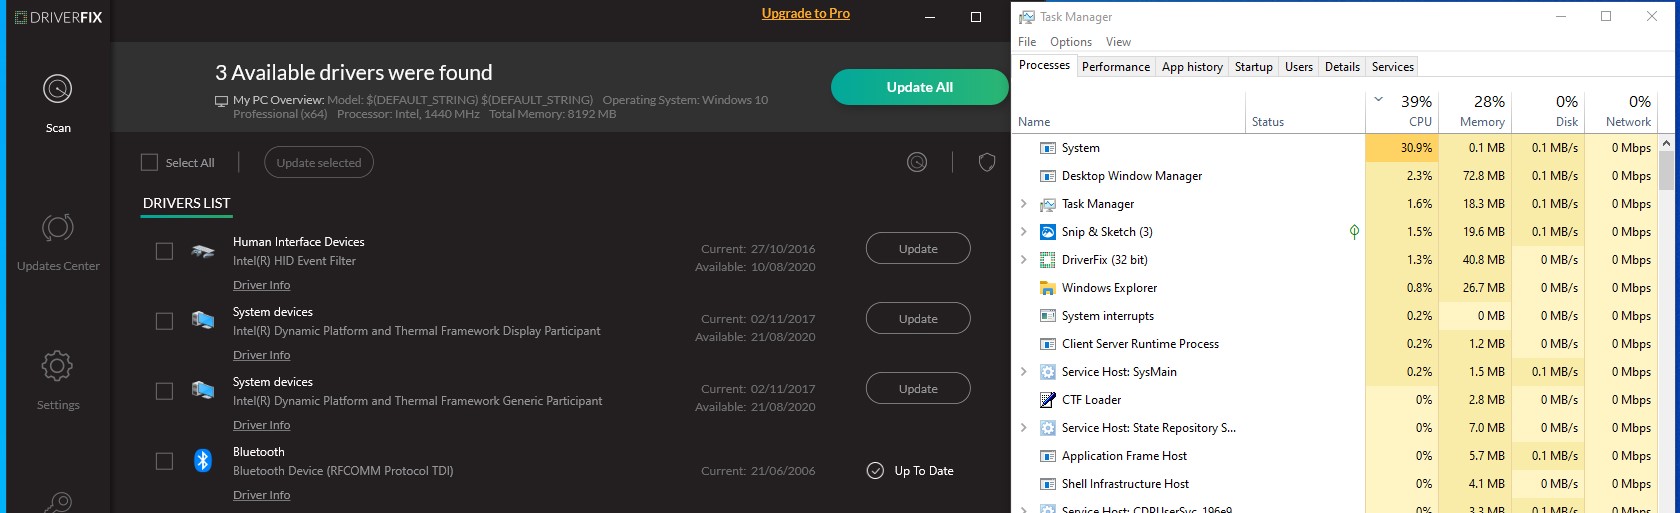Click the Client Server Runtime Process icon

tap(1048, 344)
